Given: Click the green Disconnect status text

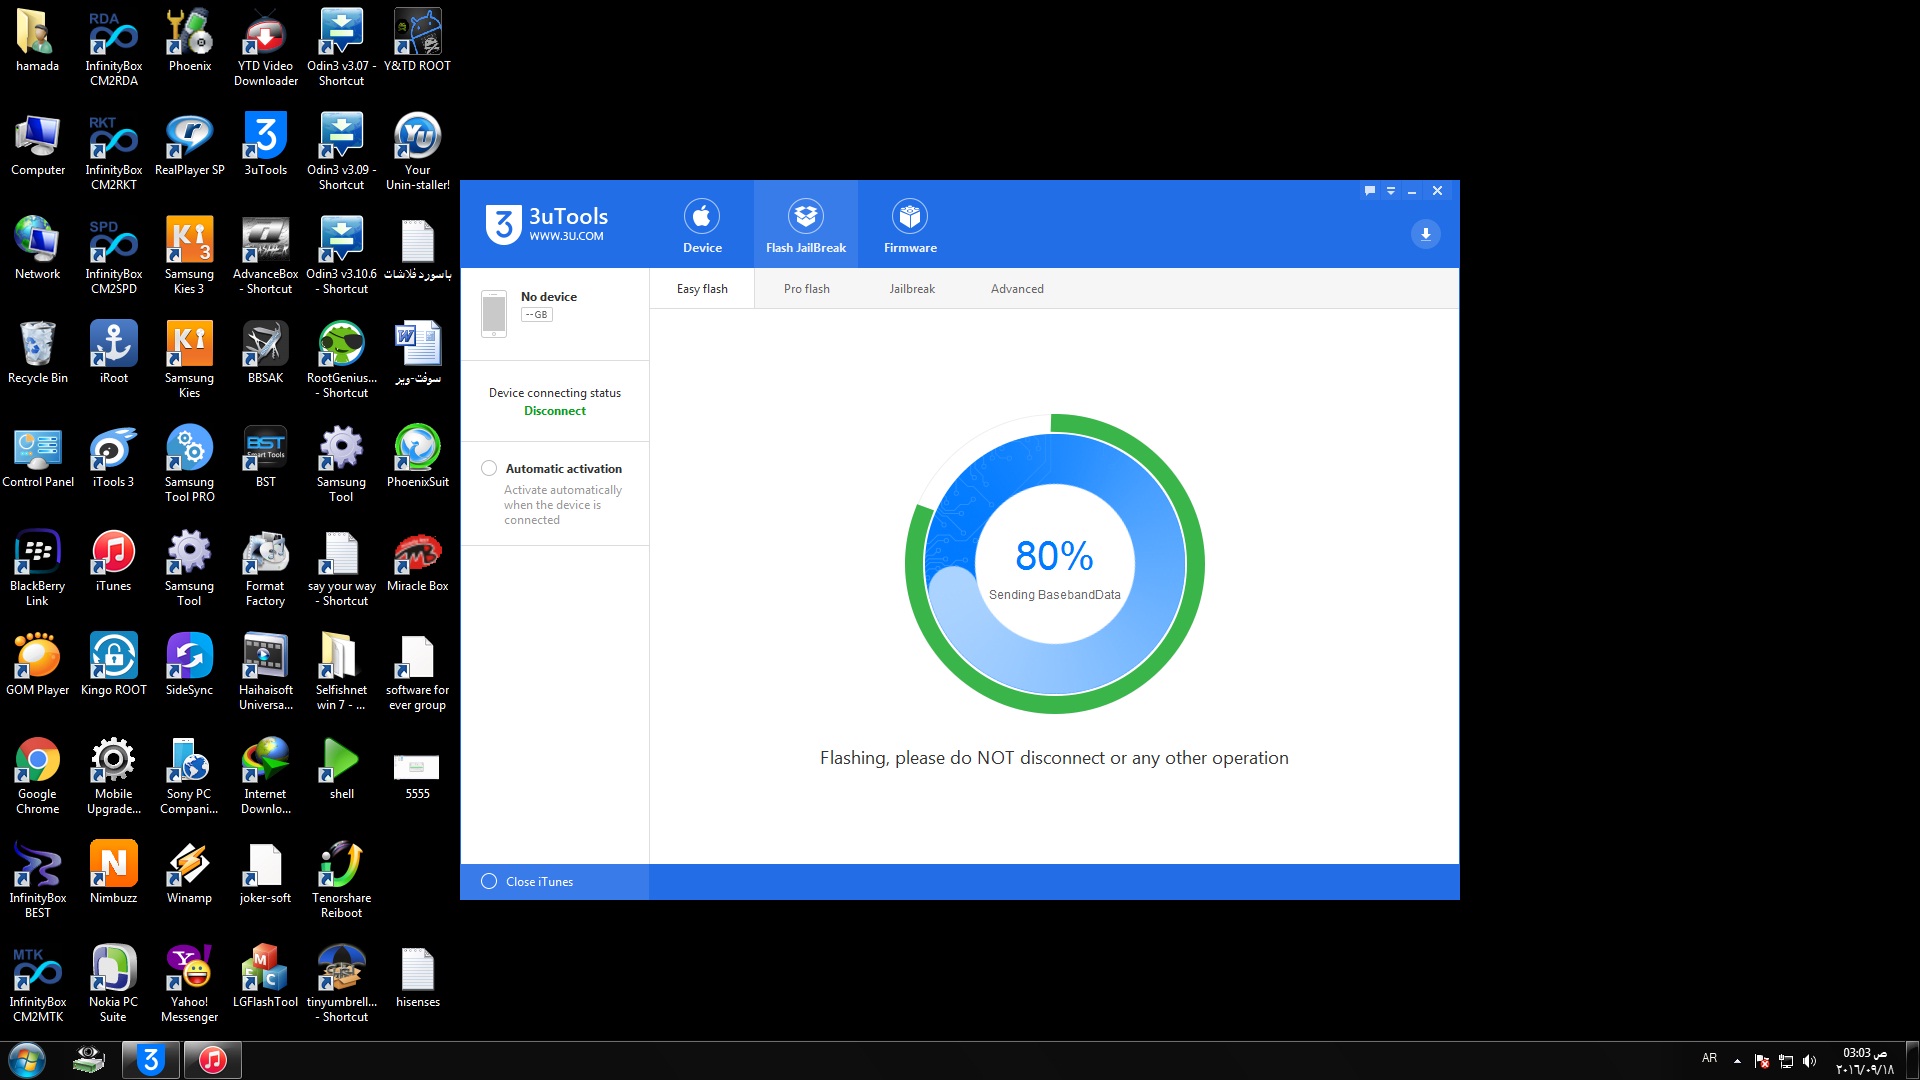Looking at the screenshot, I should (555, 411).
